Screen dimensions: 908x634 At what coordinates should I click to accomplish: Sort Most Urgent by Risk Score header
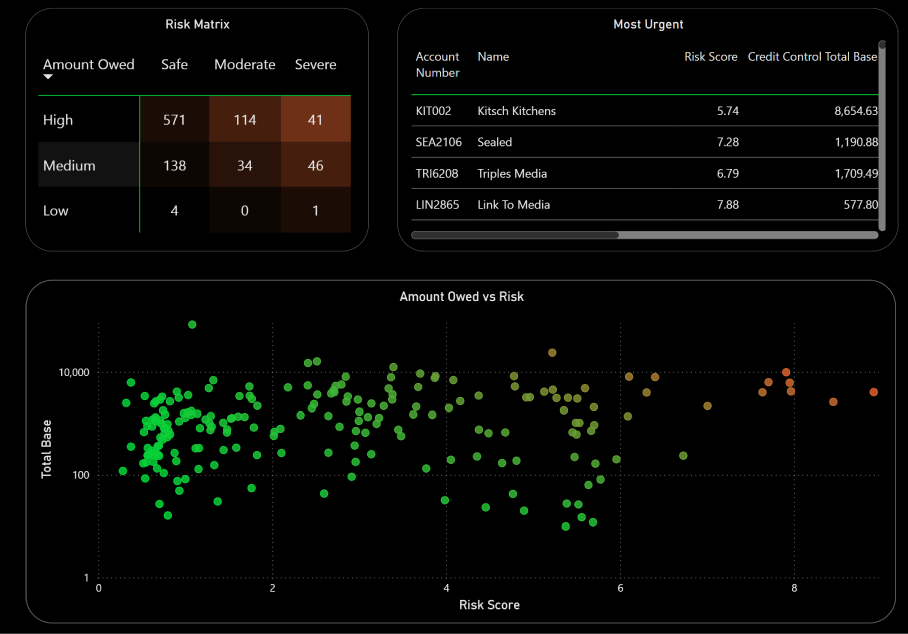pos(711,57)
